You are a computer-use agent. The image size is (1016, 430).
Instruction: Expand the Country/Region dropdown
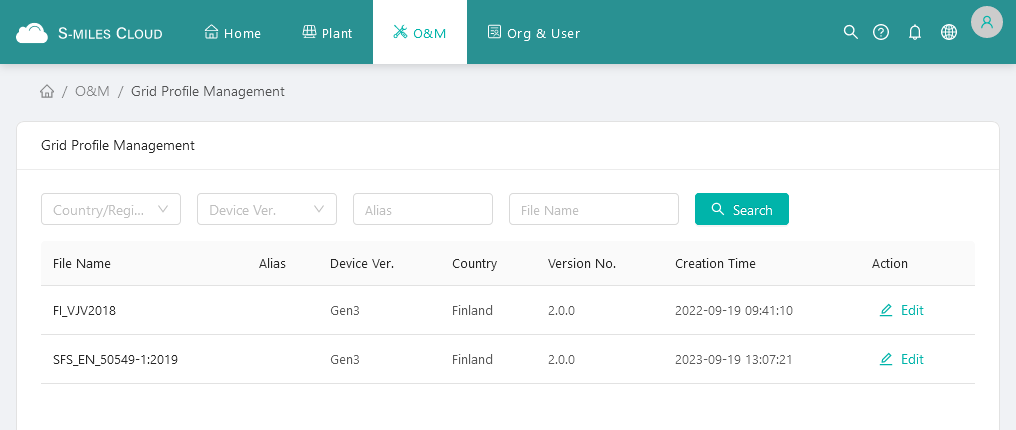111,210
